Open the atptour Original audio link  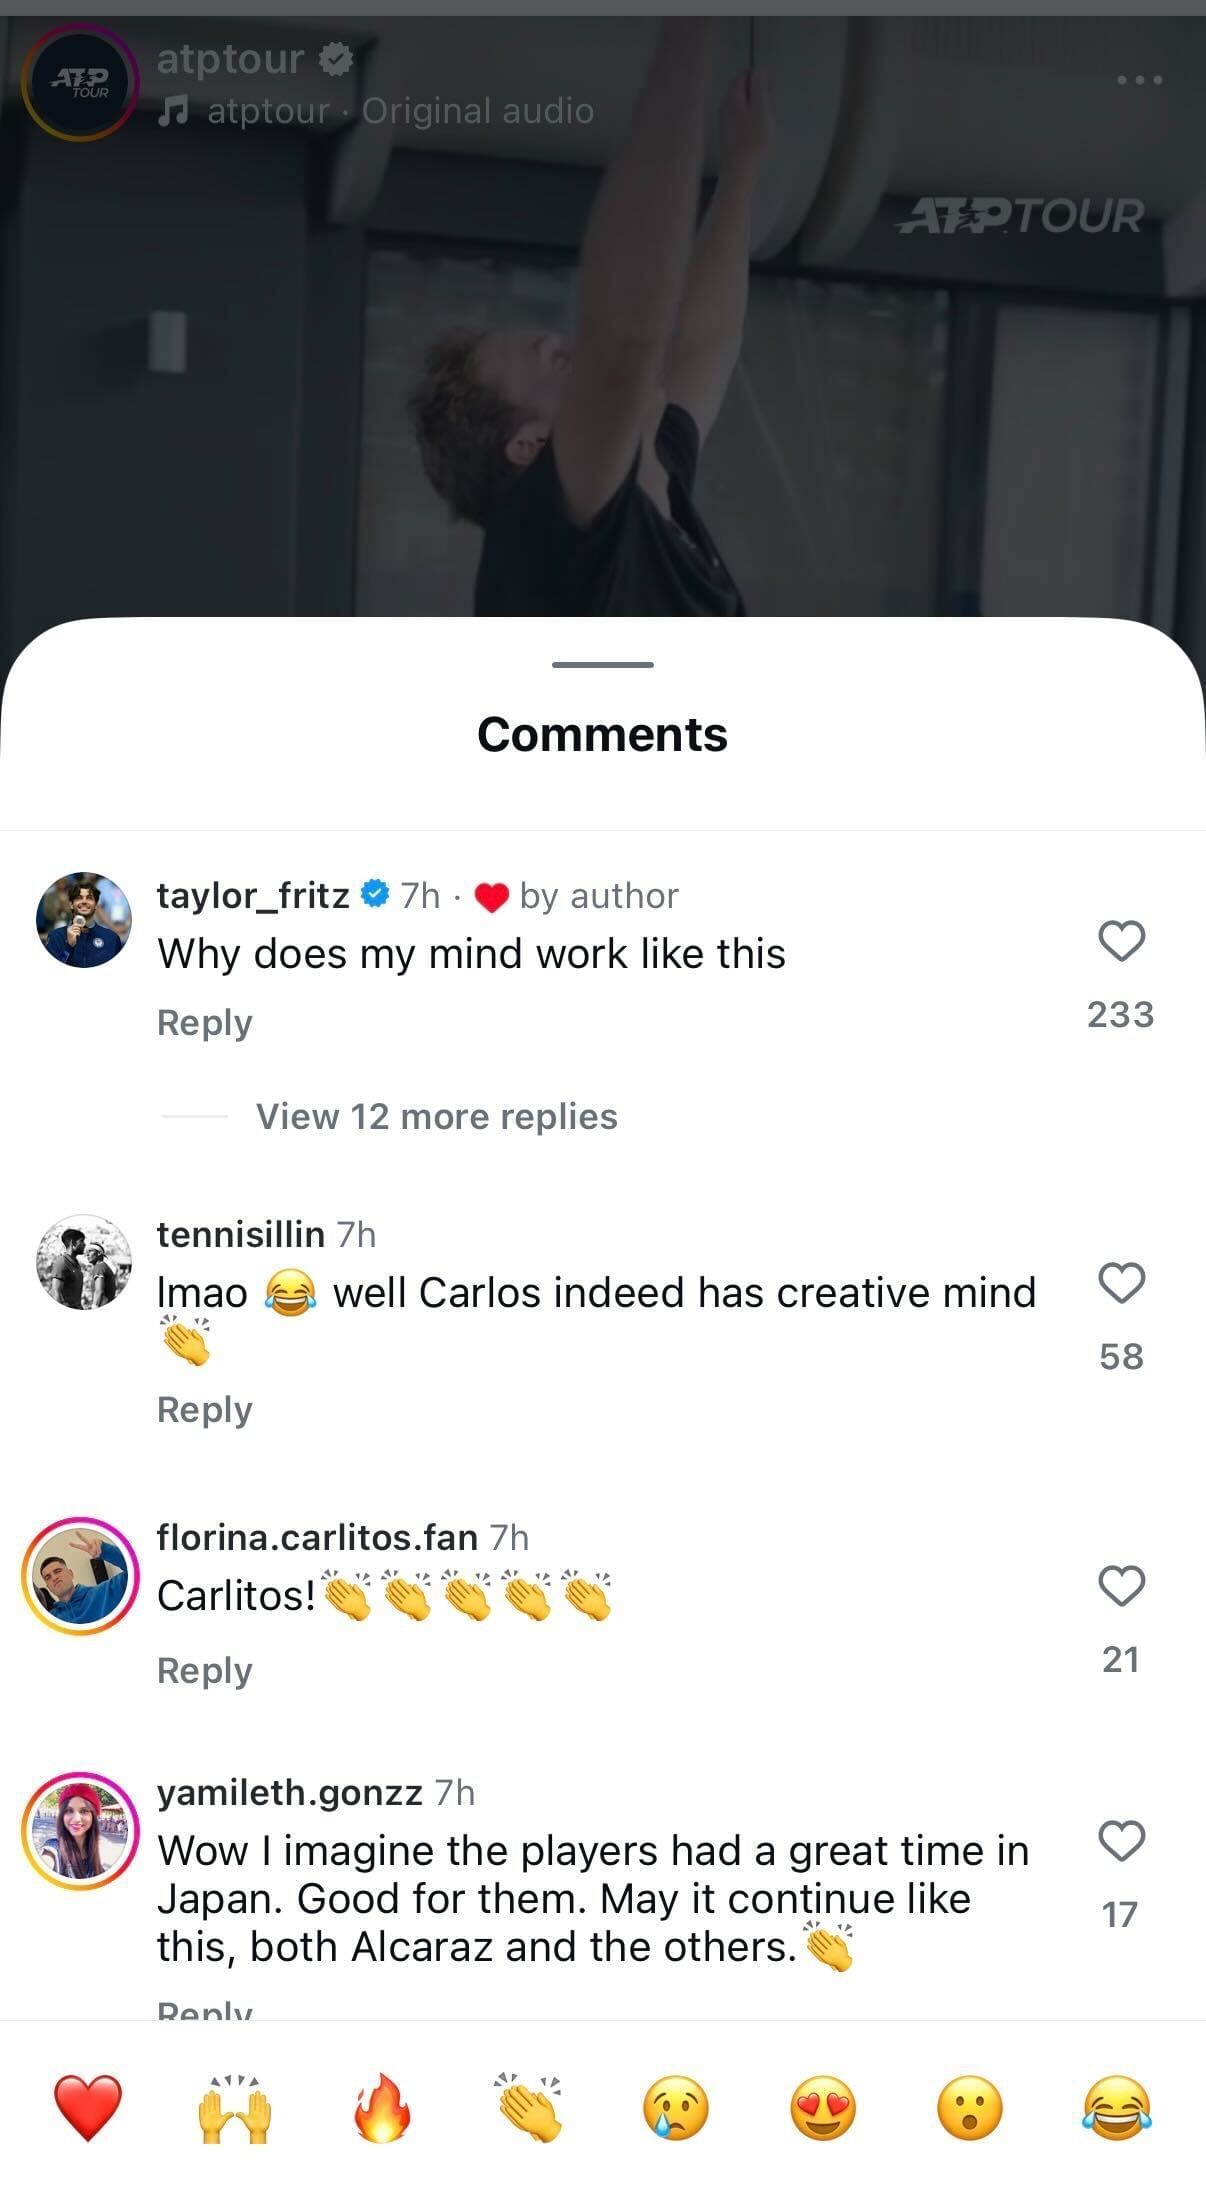(400, 110)
